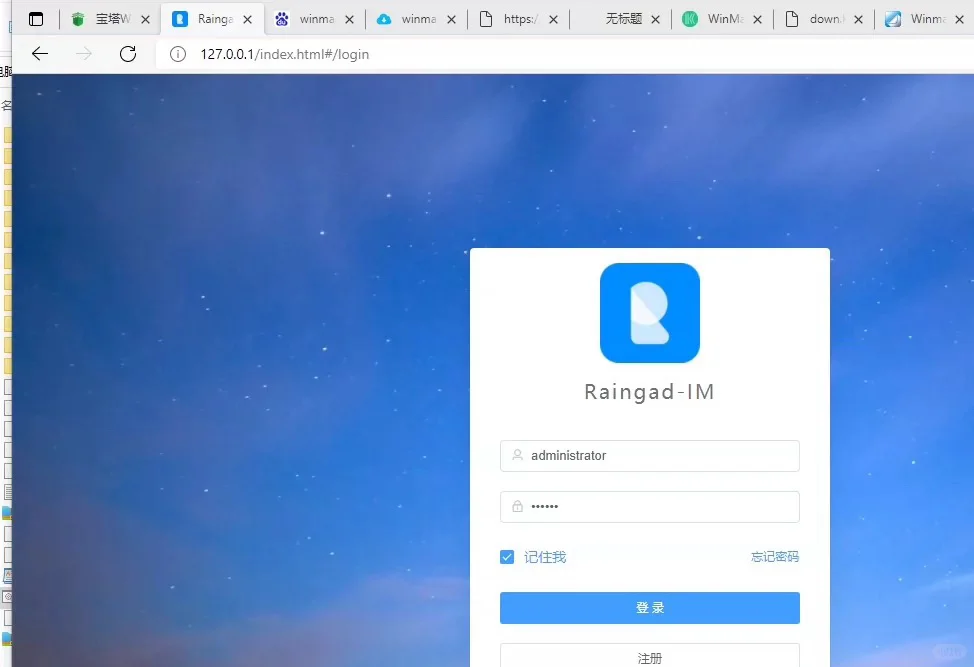Click the Raingad-IM logo image

650,312
